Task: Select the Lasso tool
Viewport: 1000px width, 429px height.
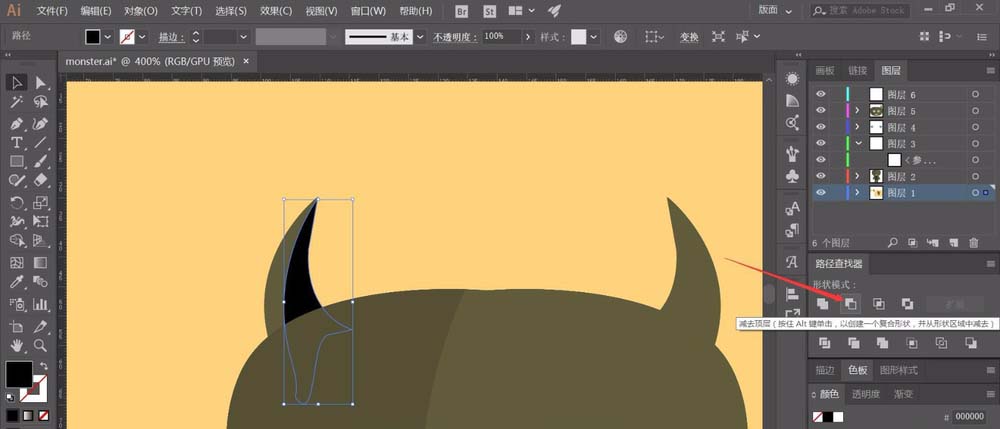Action: coord(40,102)
